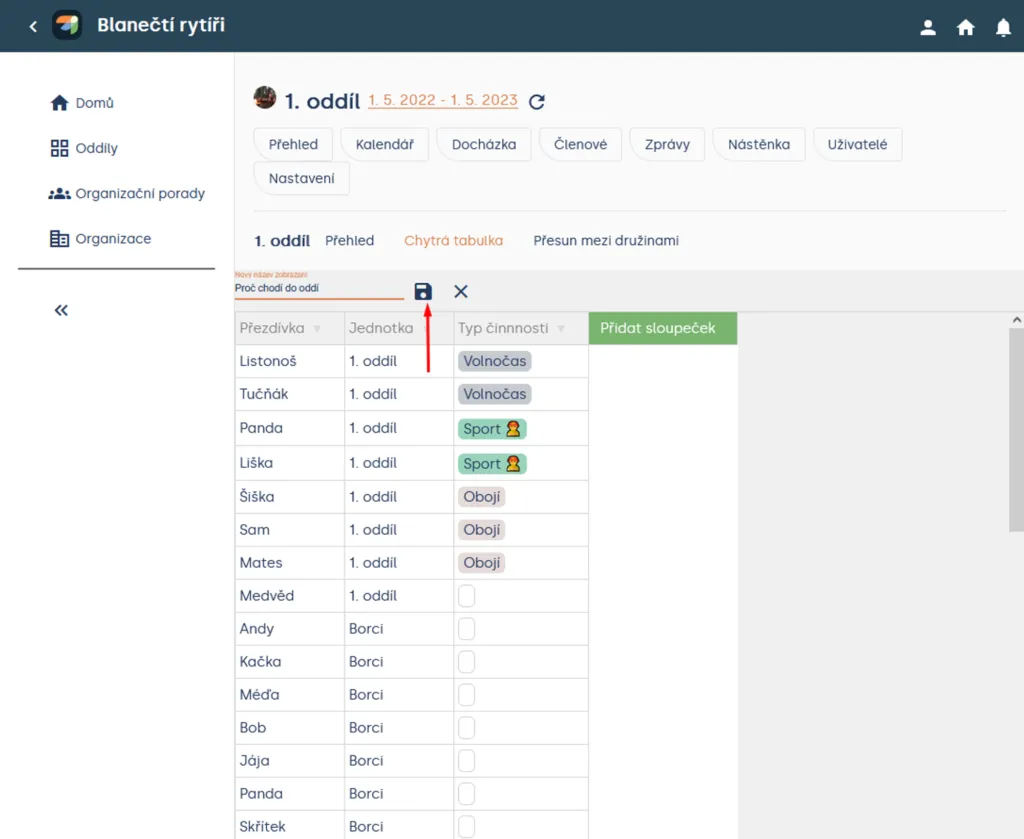Open the date range 1. 5. 2022 - 1. 5. 2023 selector
The image size is (1024, 839).
tap(443, 100)
